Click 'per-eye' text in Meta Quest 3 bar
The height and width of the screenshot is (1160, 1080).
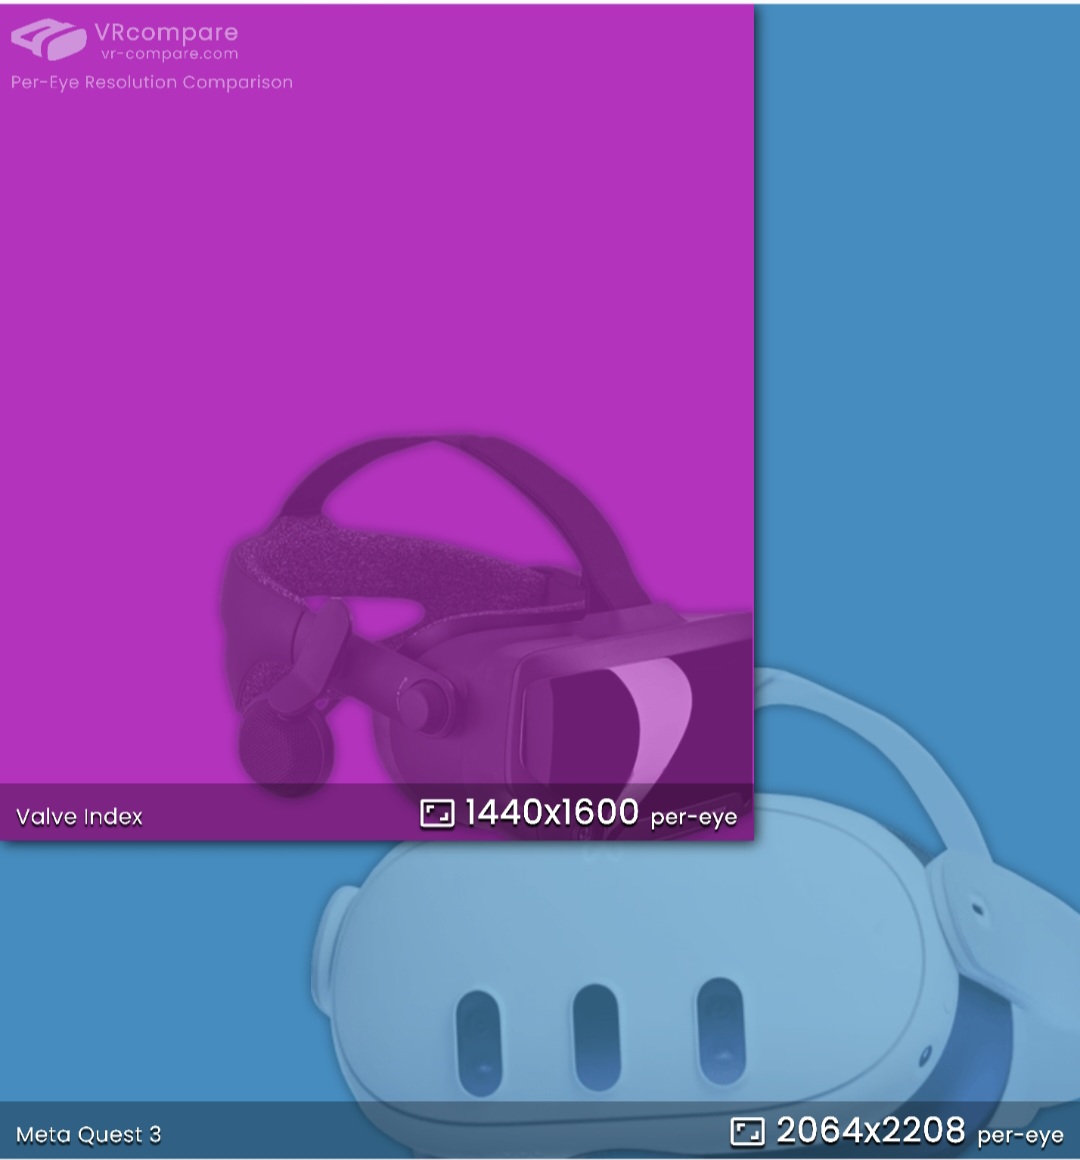(1020, 1136)
